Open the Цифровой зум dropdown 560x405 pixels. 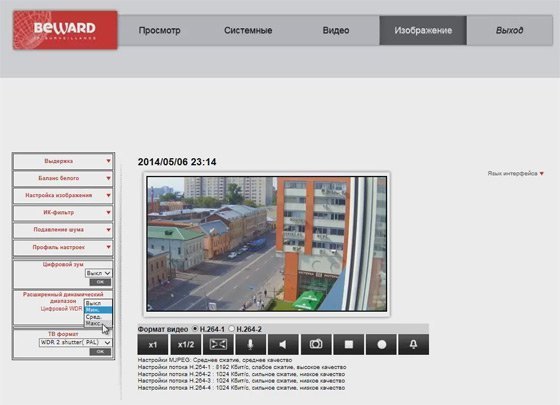98,273
